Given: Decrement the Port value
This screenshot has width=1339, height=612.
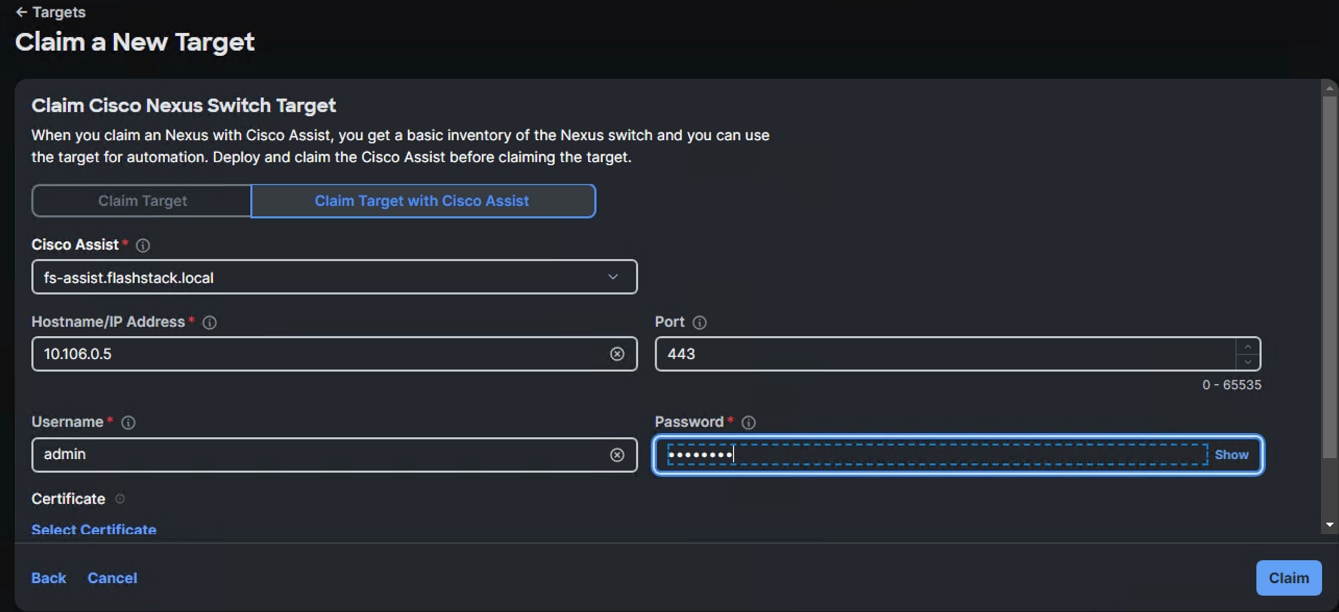Looking at the screenshot, I should point(1248,361).
